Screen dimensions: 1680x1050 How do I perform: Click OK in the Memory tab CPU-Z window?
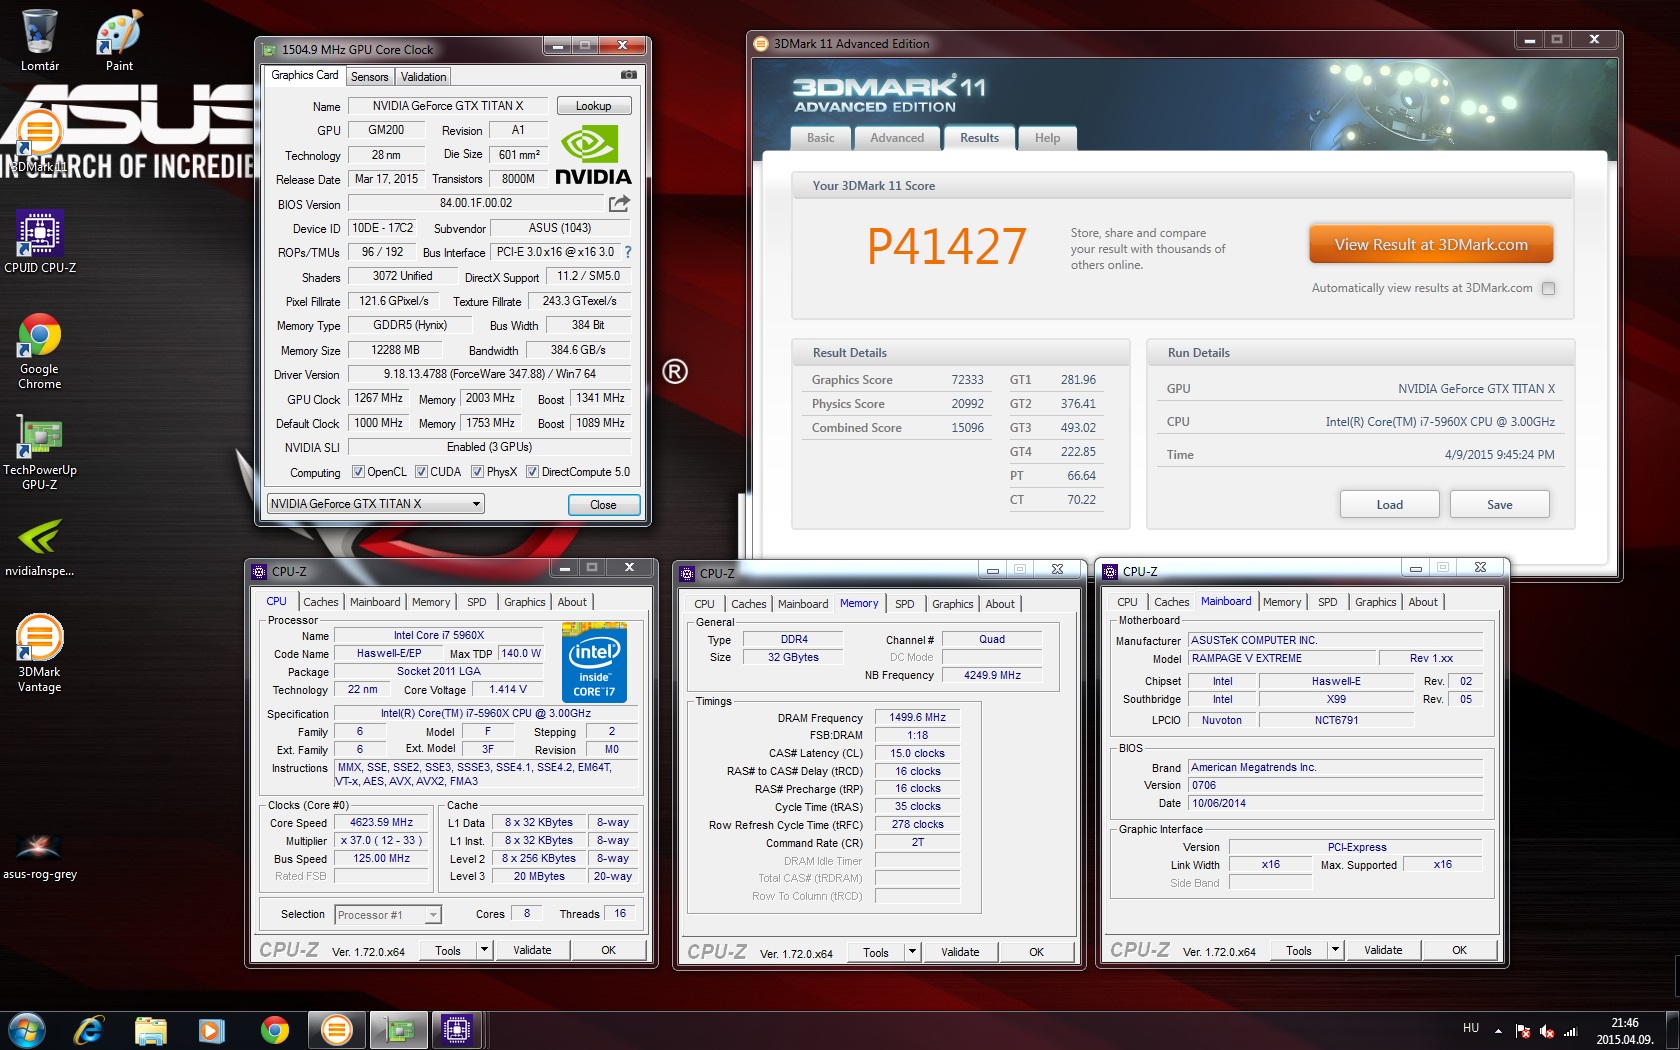[x=1036, y=952]
